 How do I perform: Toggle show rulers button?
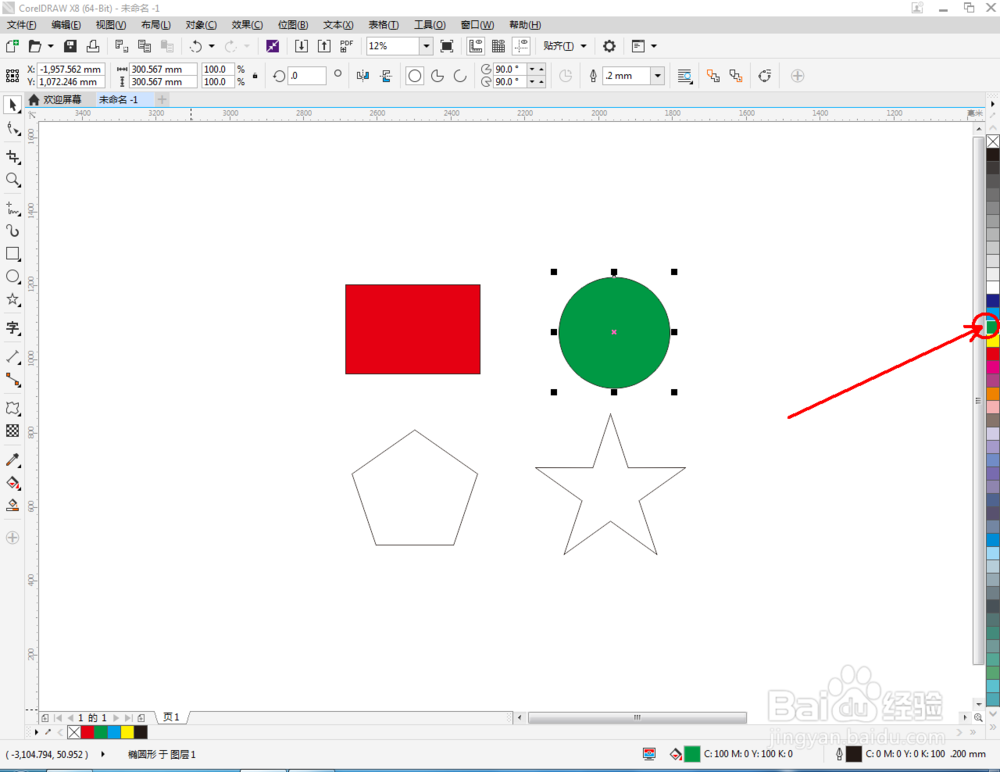pyautogui.click(x=476, y=46)
